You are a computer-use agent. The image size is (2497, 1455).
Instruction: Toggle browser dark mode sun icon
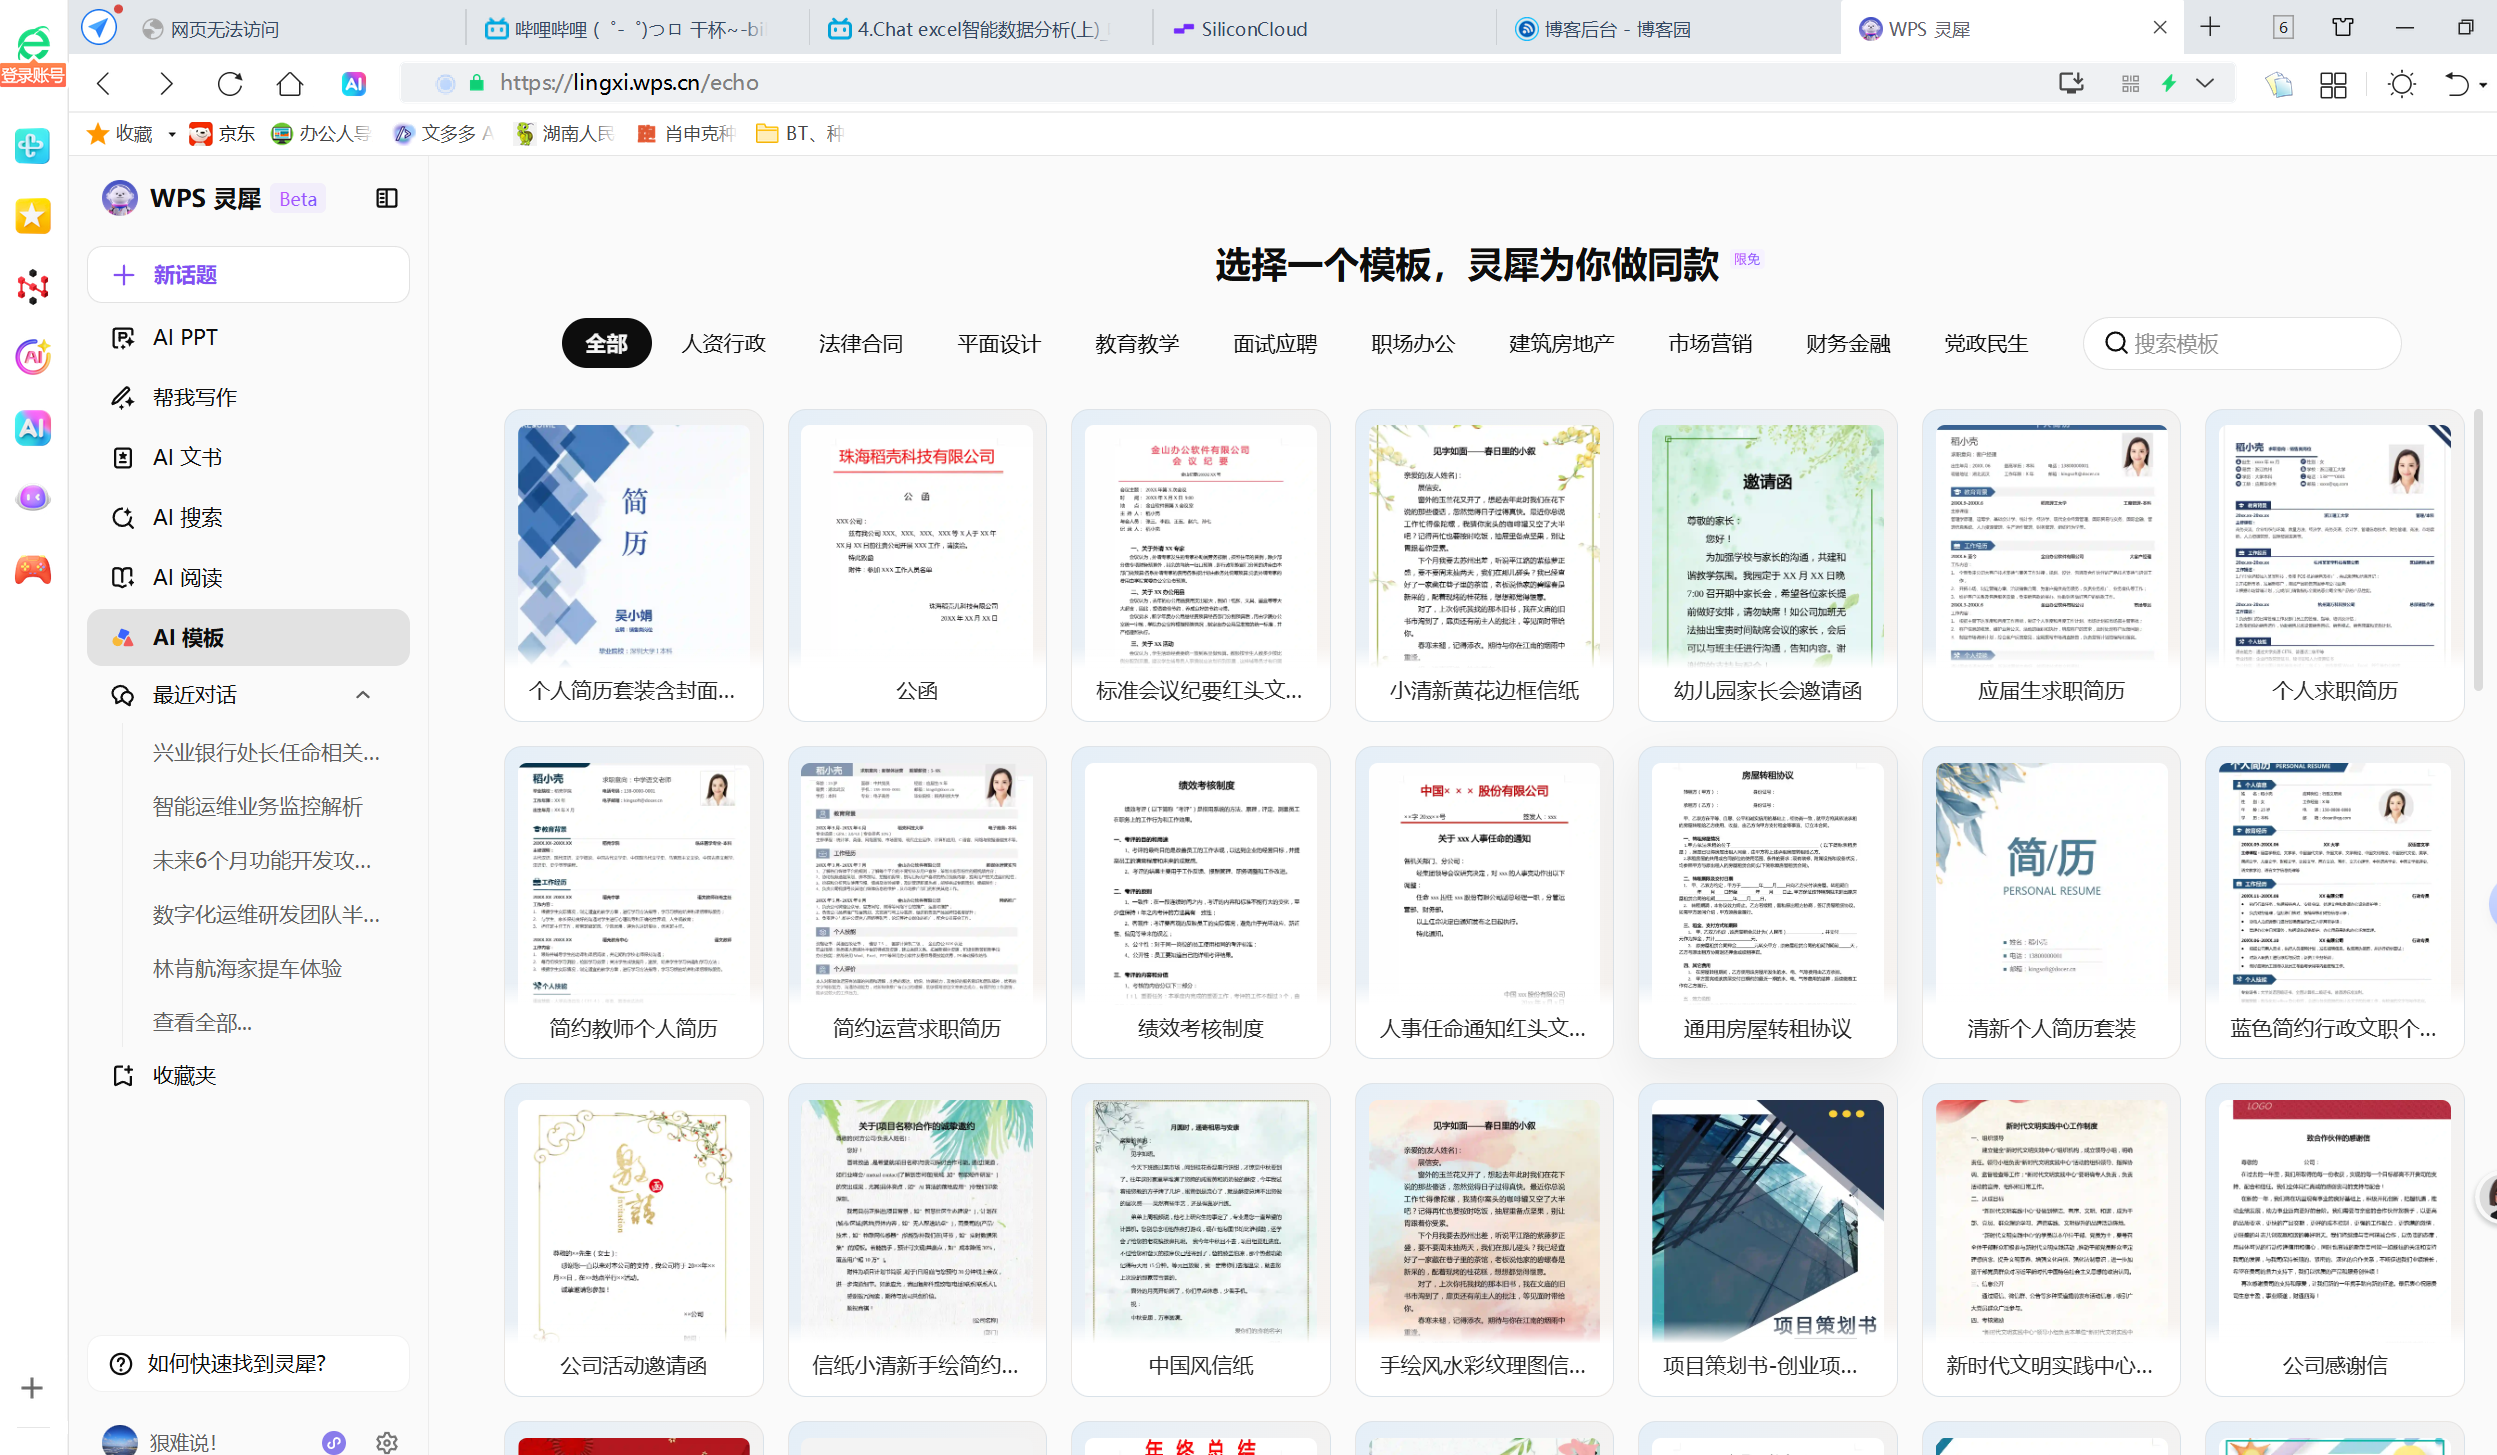(2401, 84)
